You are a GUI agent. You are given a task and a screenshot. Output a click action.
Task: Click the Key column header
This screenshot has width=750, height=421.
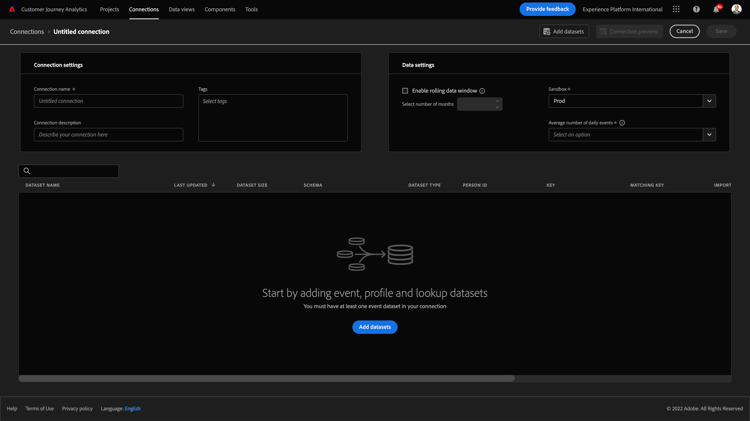(551, 185)
